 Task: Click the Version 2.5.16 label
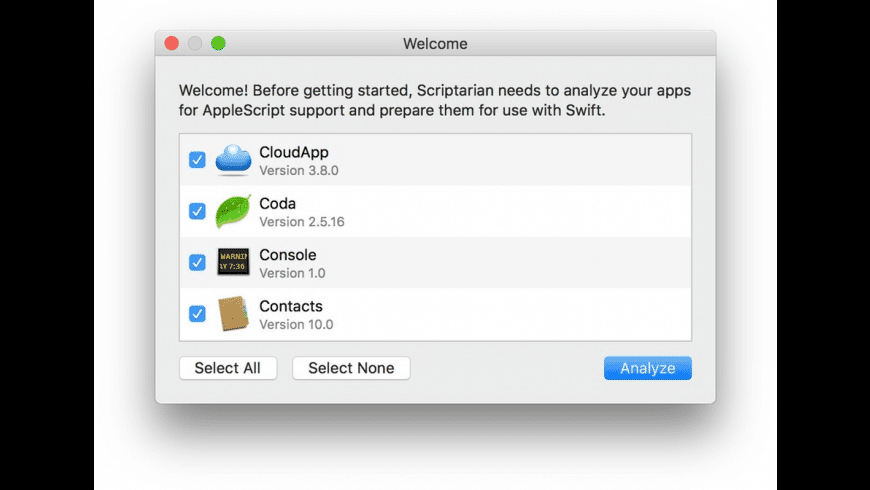coord(302,221)
